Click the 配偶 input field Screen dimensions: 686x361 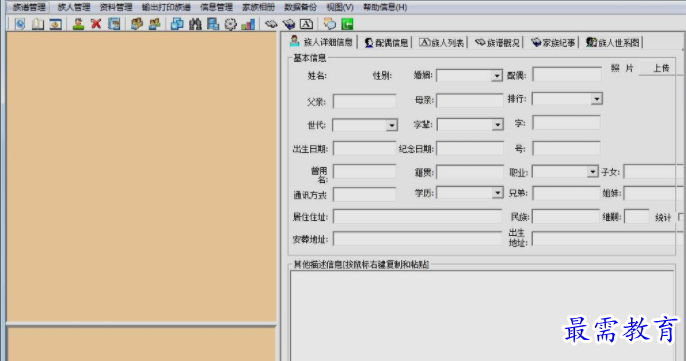coord(567,75)
